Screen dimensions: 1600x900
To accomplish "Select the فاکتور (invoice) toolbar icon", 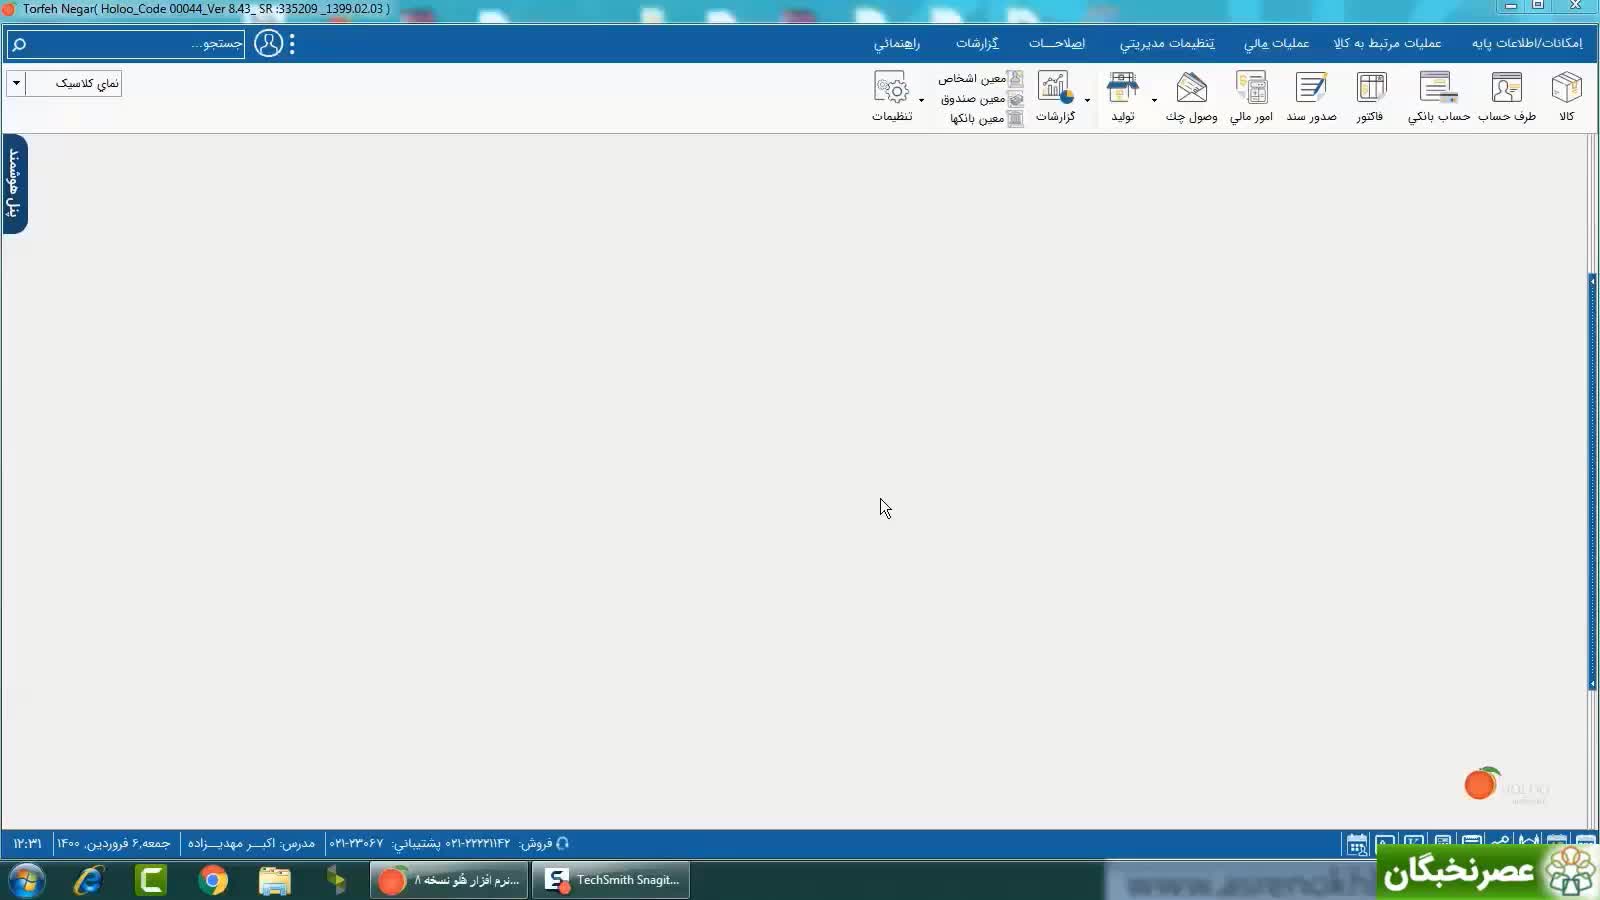I will [1370, 96].
